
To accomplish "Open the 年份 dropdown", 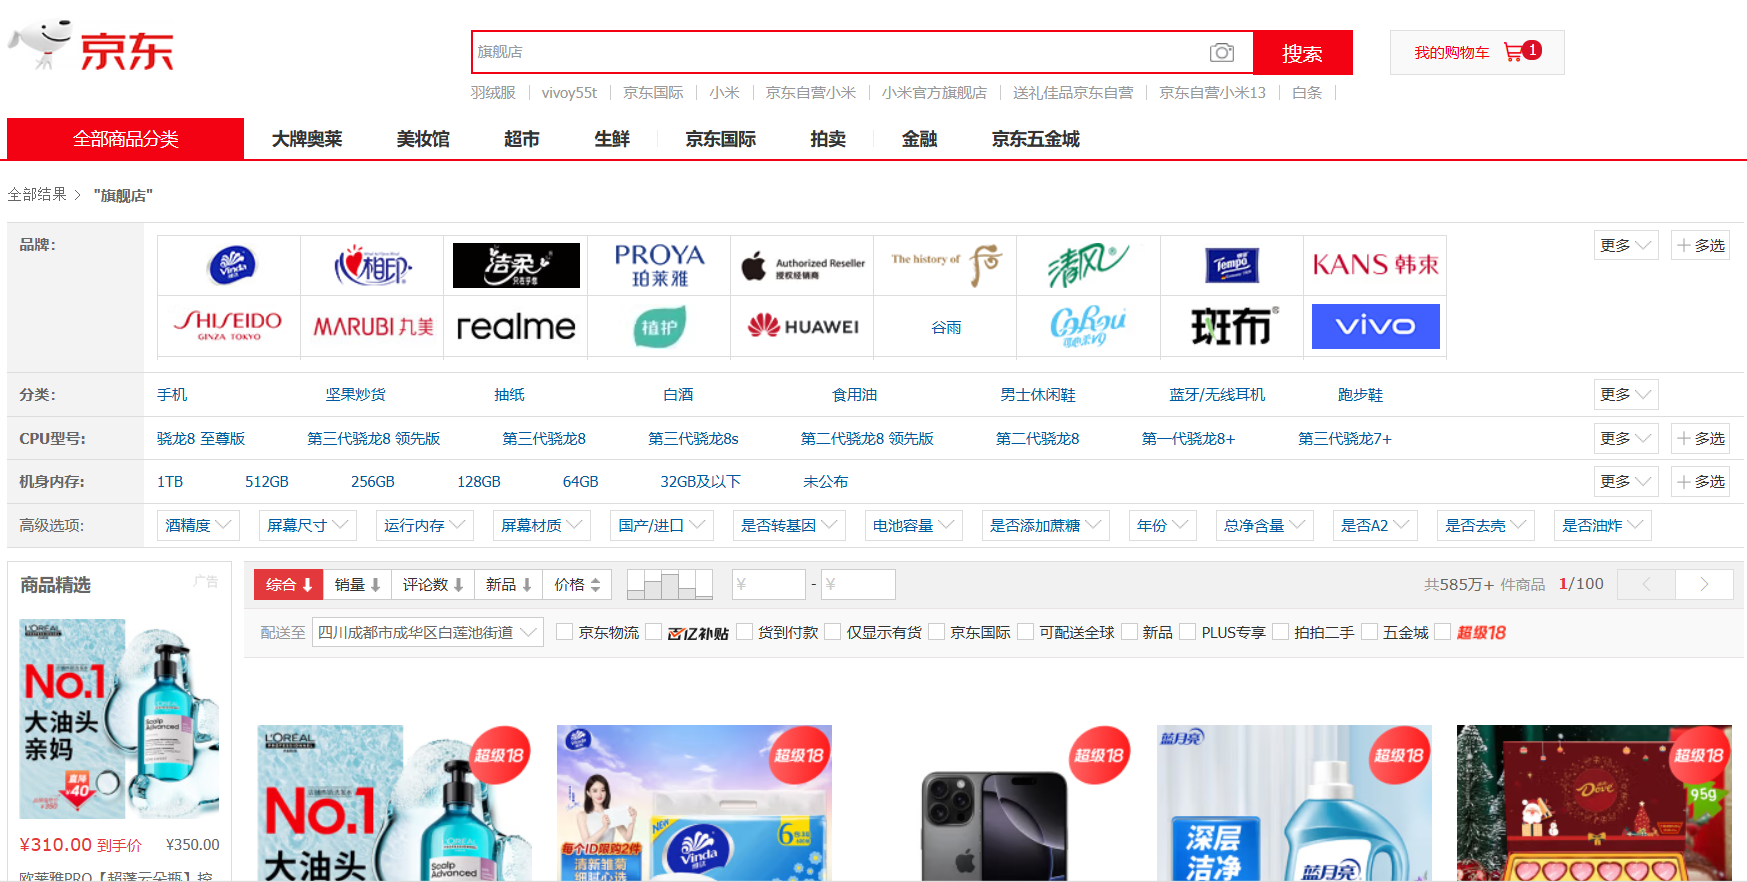I will [x=1162, y=525].
